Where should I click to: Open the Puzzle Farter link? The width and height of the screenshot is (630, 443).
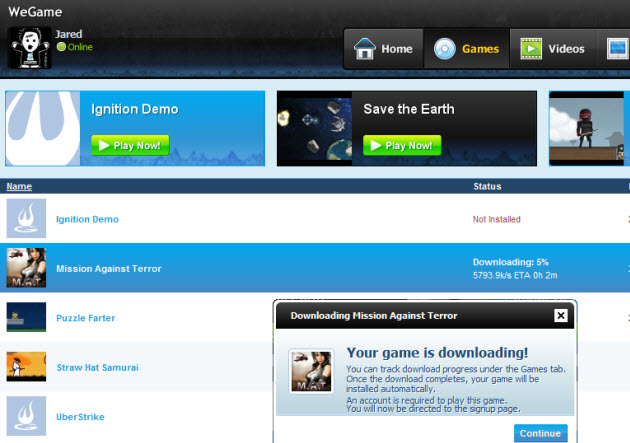click(x=86, y=318)
